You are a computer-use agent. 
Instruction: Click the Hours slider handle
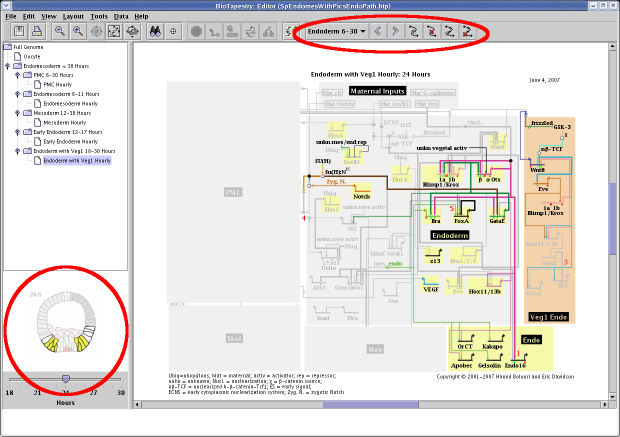tap(66, 379)
